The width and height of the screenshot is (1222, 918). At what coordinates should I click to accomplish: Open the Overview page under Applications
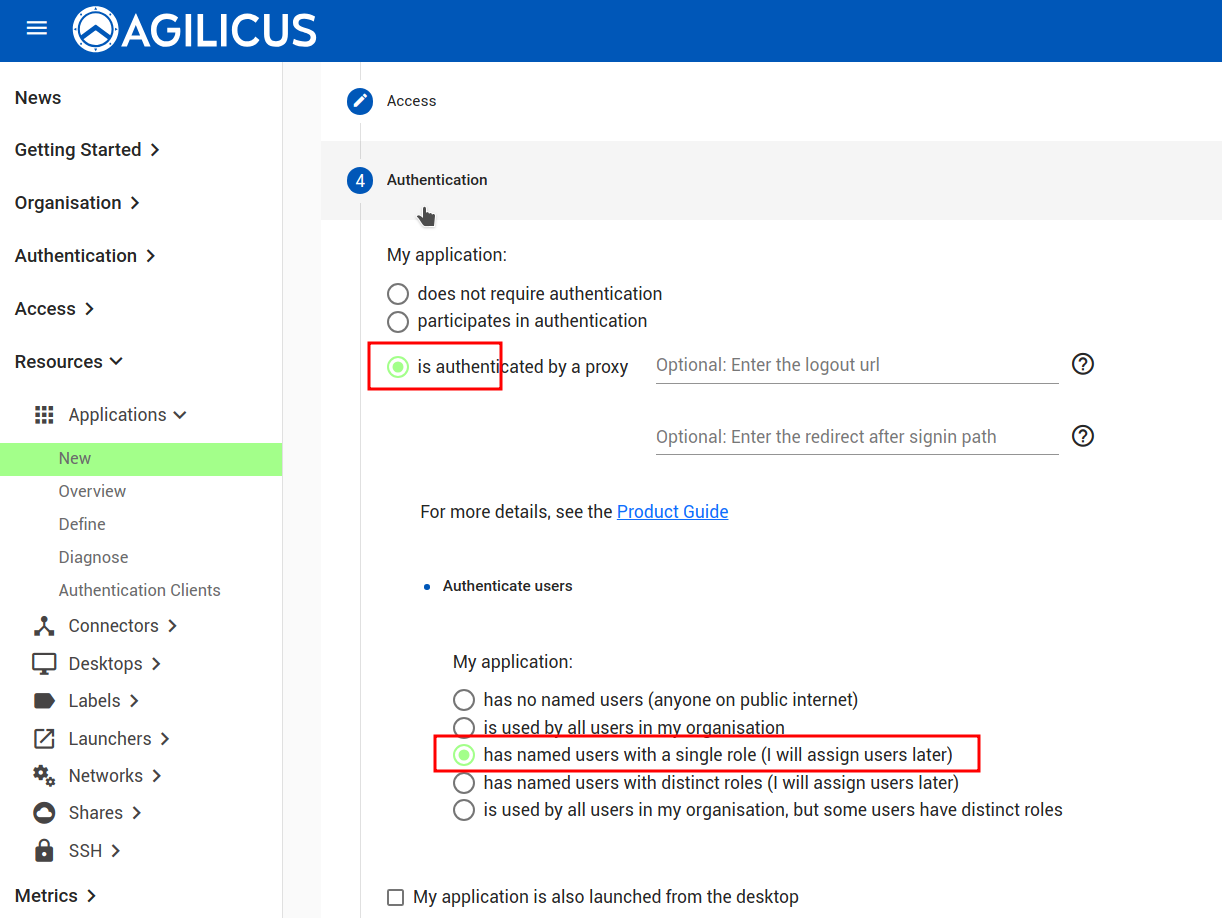(x=92, y=491)
